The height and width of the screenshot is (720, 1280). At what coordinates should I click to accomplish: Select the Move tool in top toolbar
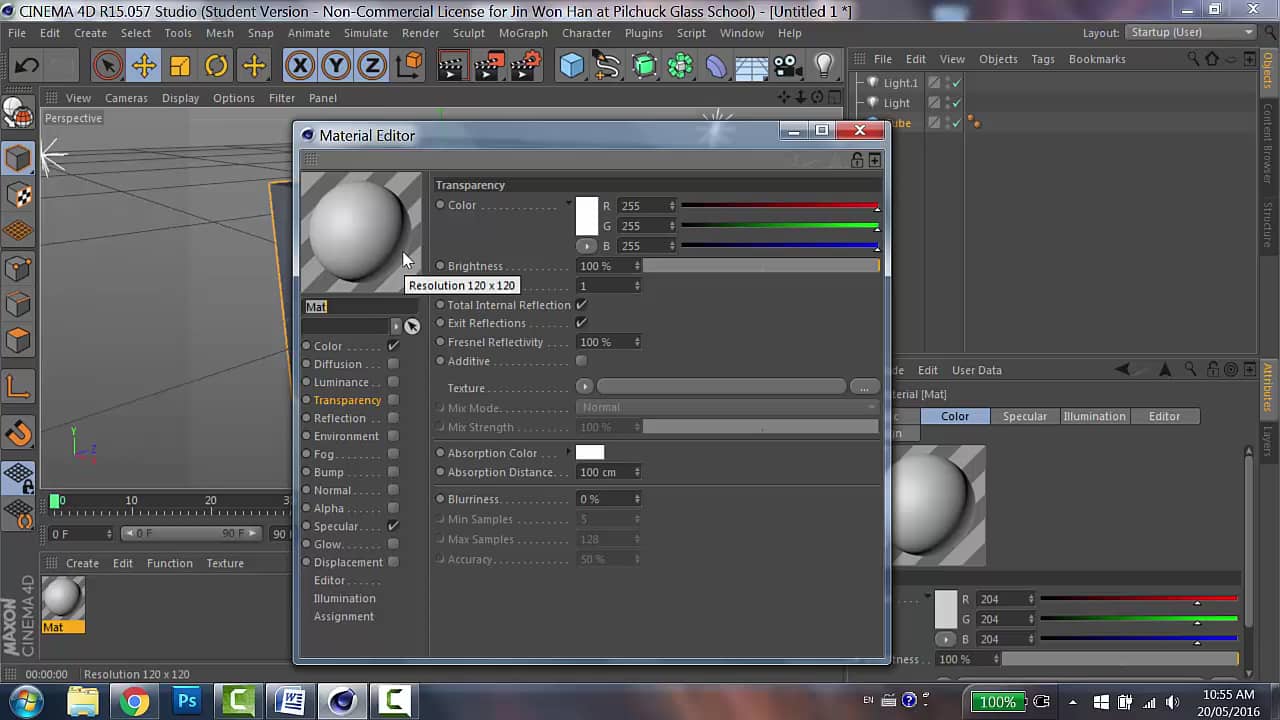144,66
